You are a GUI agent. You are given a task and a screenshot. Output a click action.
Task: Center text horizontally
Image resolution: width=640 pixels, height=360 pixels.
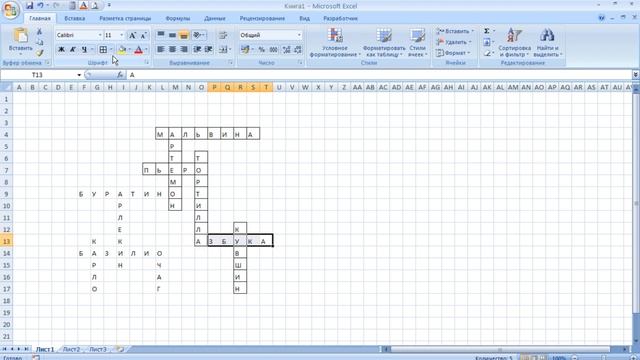(173, 49)
